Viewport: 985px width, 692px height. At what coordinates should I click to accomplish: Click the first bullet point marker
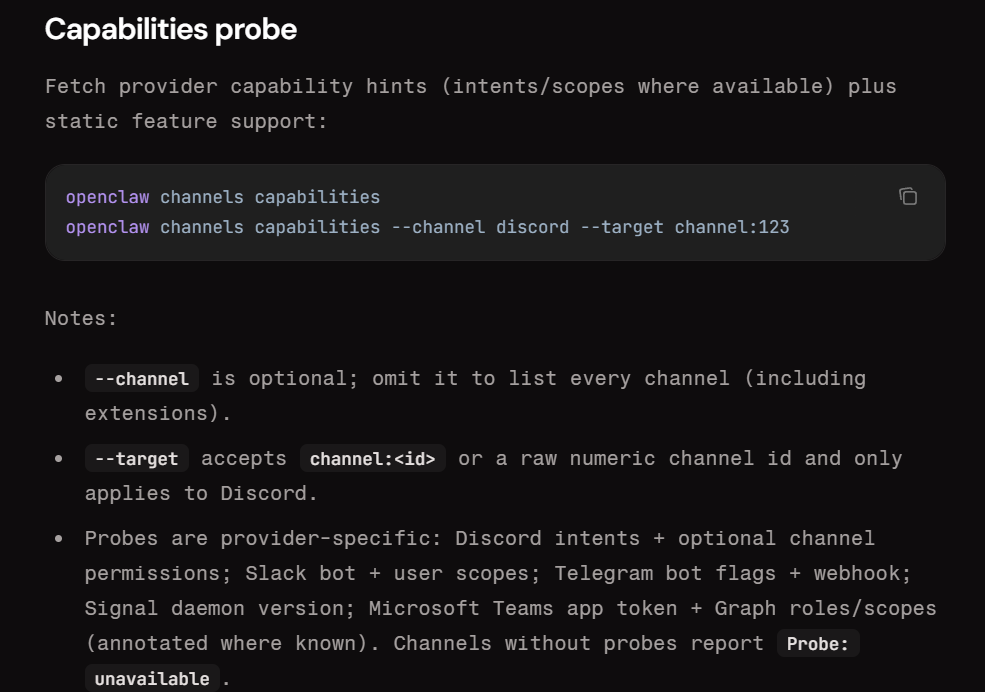coord(59,379)
